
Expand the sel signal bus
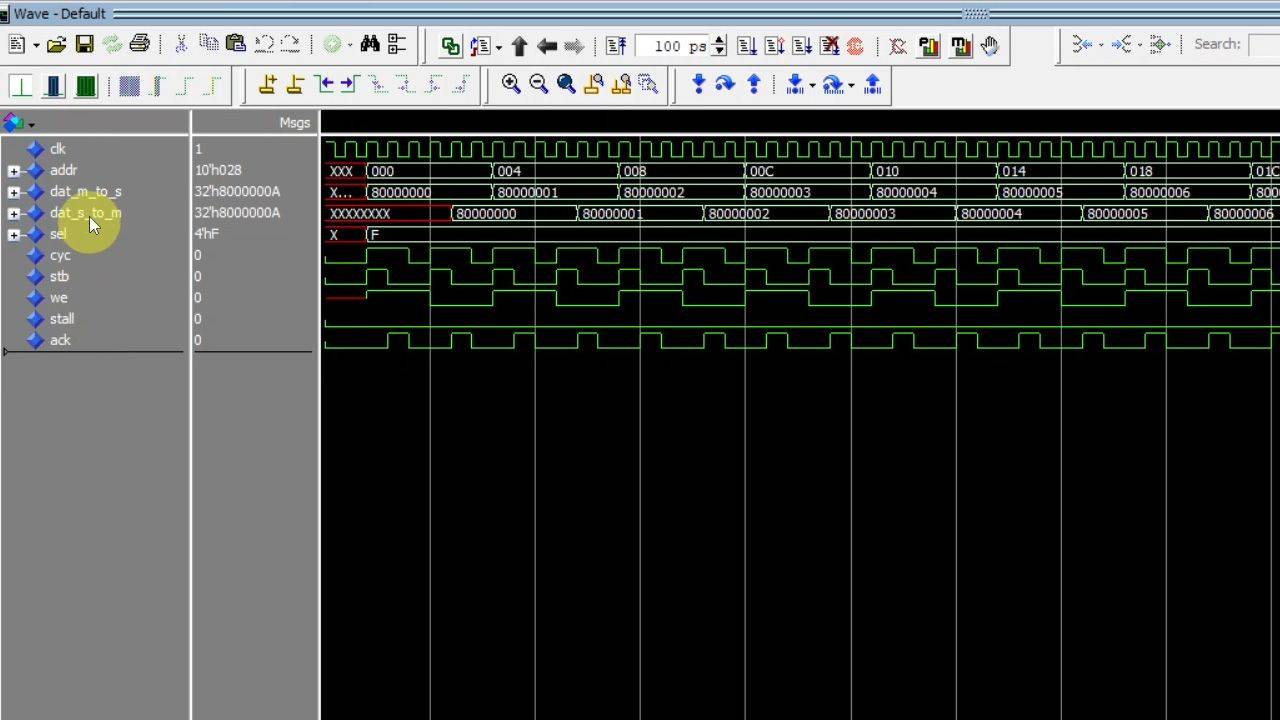(x=13, y=235)
